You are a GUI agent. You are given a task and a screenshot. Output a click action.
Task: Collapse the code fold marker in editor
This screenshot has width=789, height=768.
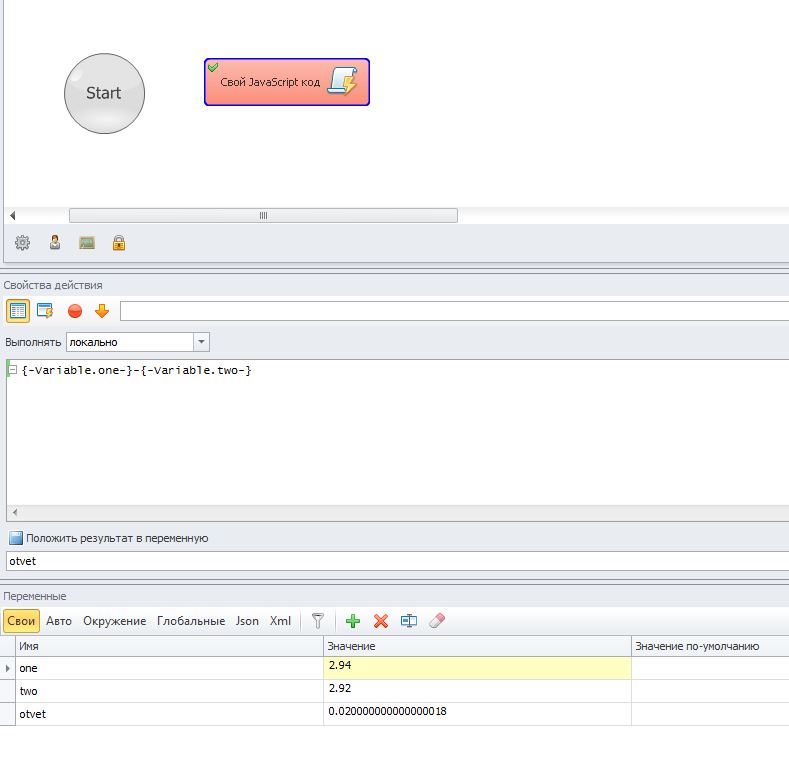(13, 370)
